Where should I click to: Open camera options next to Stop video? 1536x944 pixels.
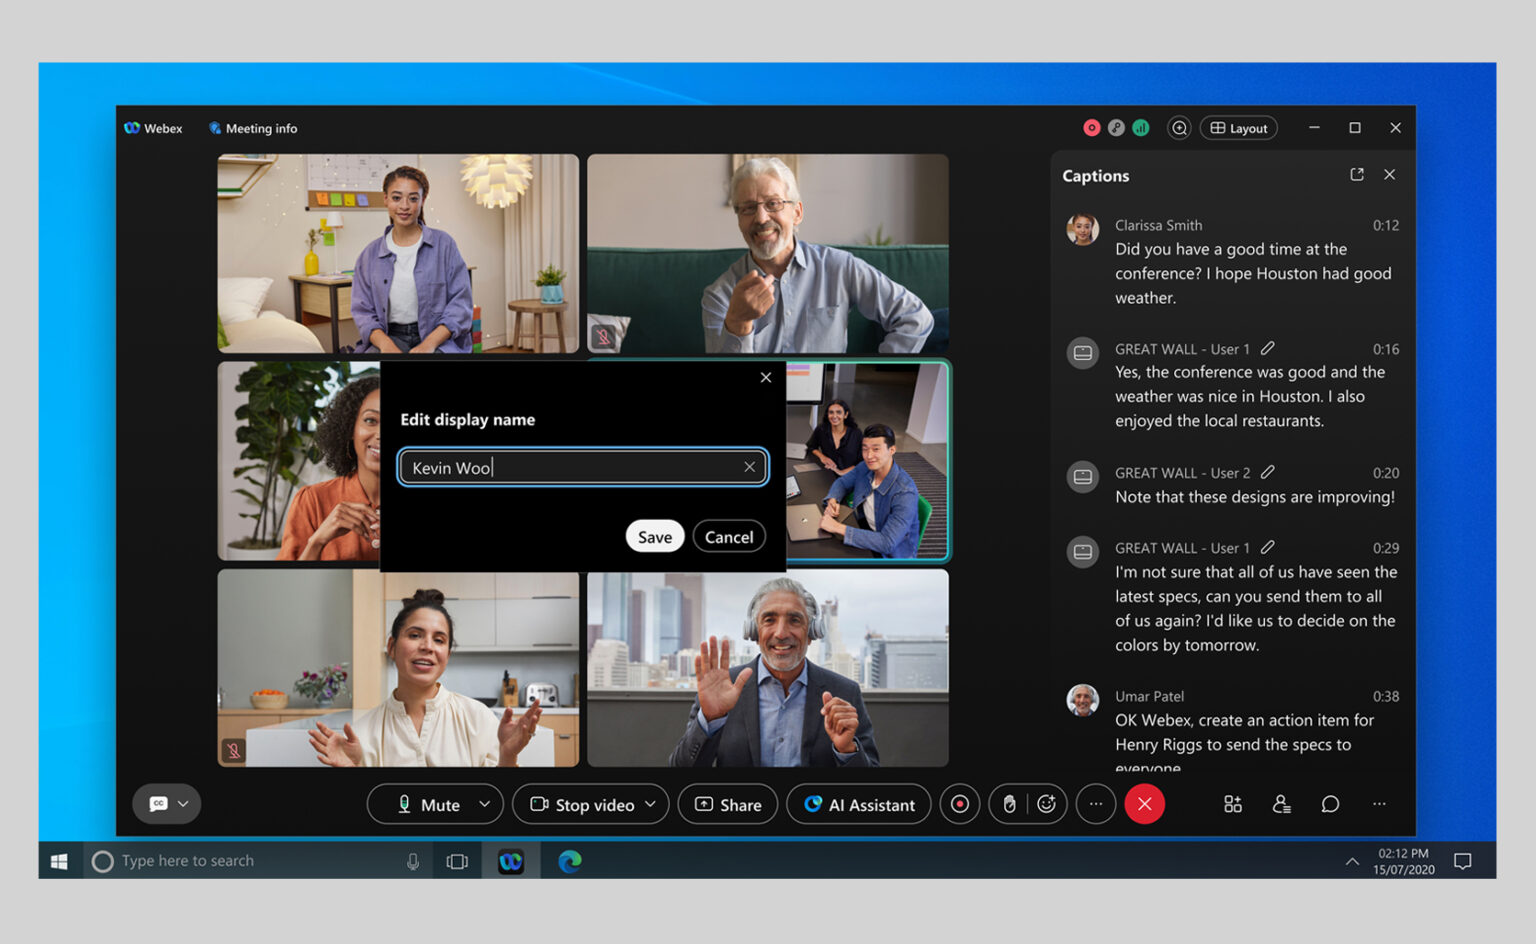pyautogui.click(x=652, y=804)
